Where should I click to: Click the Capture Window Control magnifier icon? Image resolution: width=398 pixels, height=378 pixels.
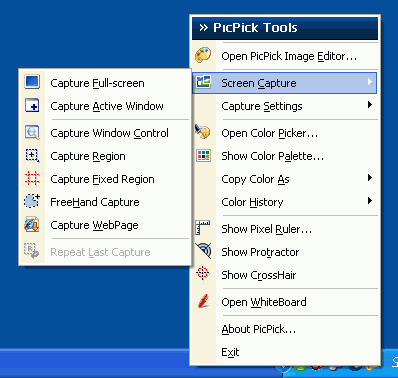(x=32, y=132)
